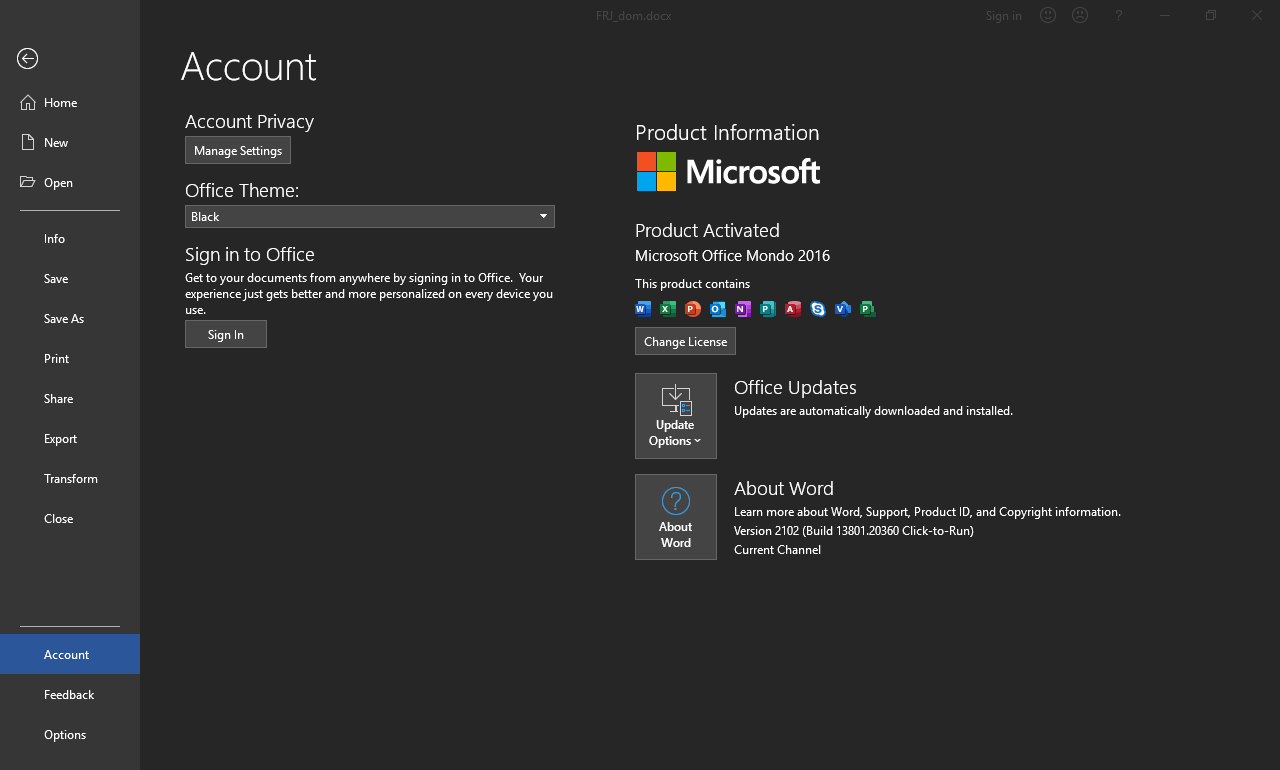The image size is (1280, 770).
Task: Click the back arrow to leave Account page
Action: coord(27,59)
